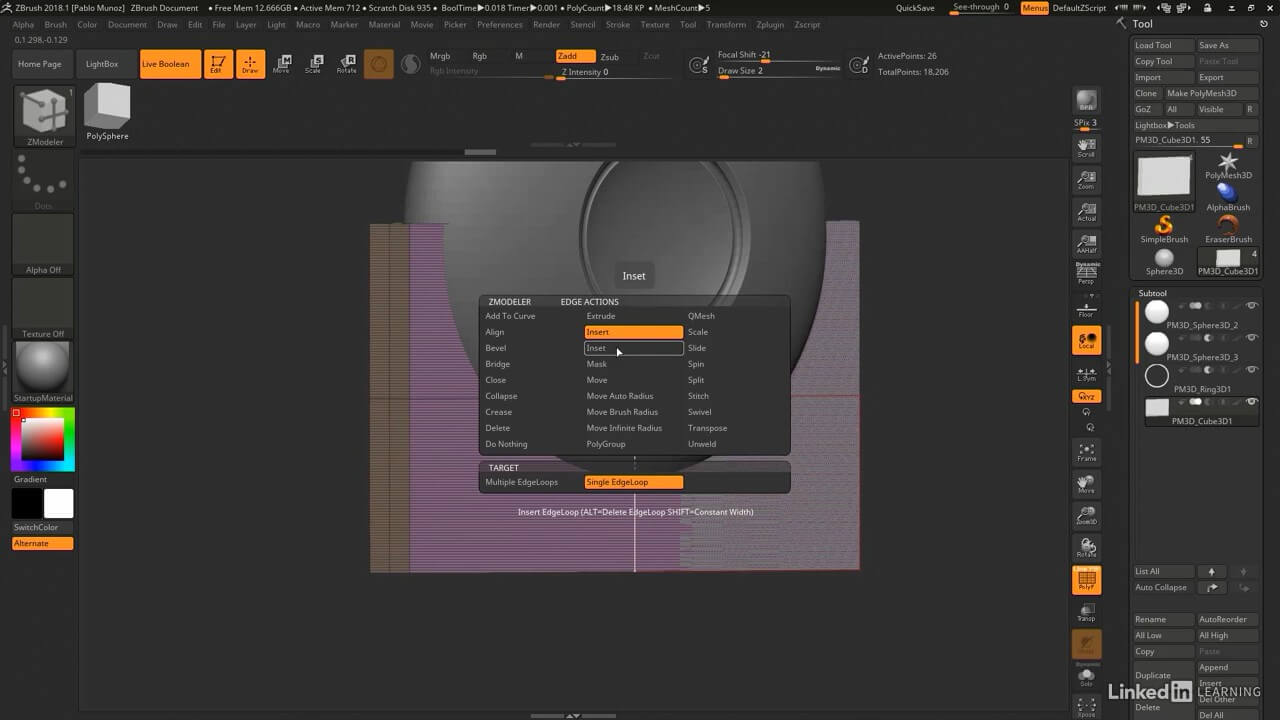This screenshot has width=1280, height=720.
Task: Pick a color in the color picker square
Action: [x=43, y=439]
